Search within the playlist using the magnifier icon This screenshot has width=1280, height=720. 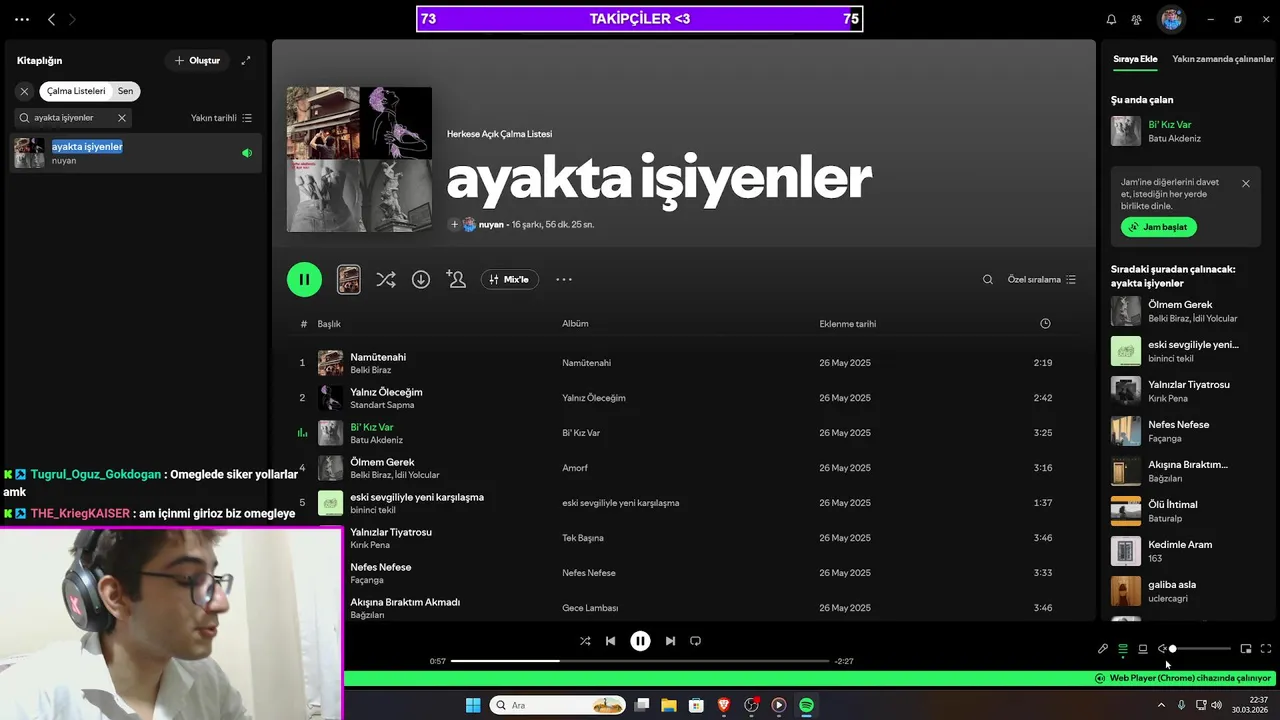tap(988, 280)
